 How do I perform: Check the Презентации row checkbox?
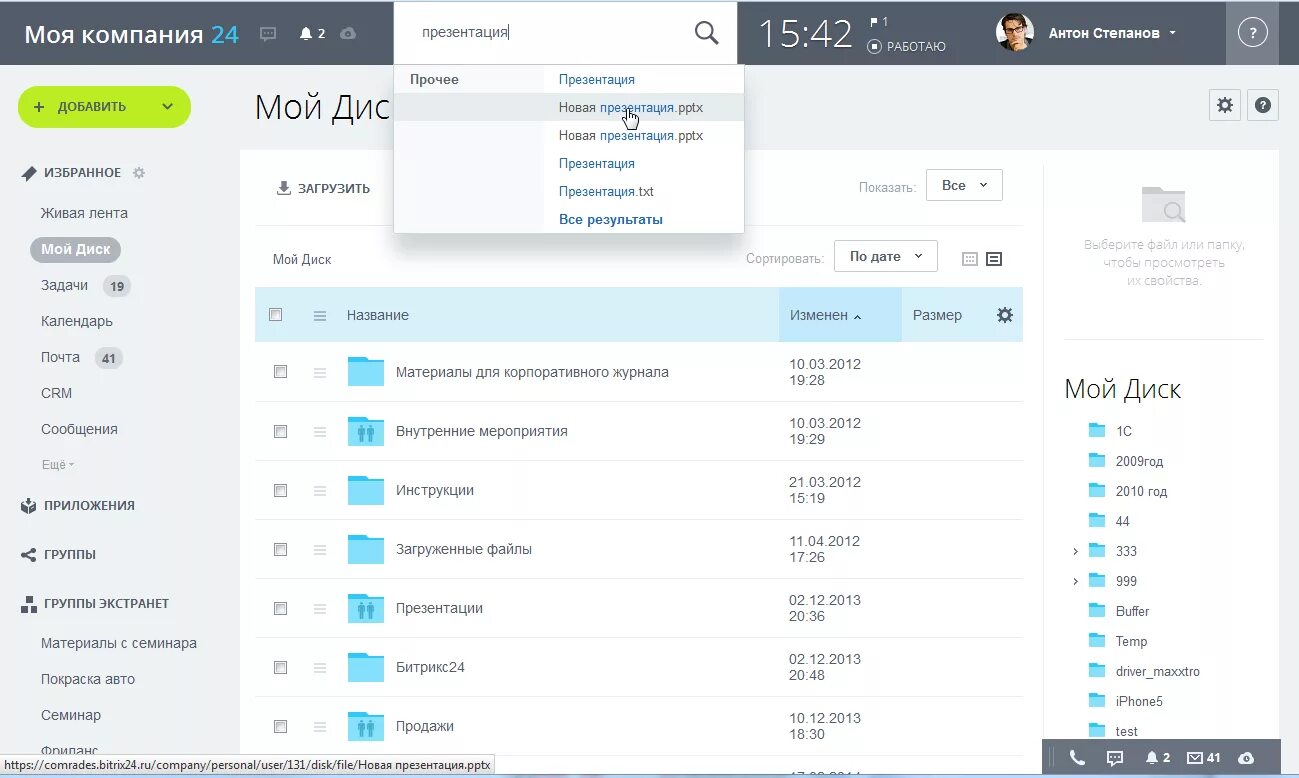(x=280, y=608)
